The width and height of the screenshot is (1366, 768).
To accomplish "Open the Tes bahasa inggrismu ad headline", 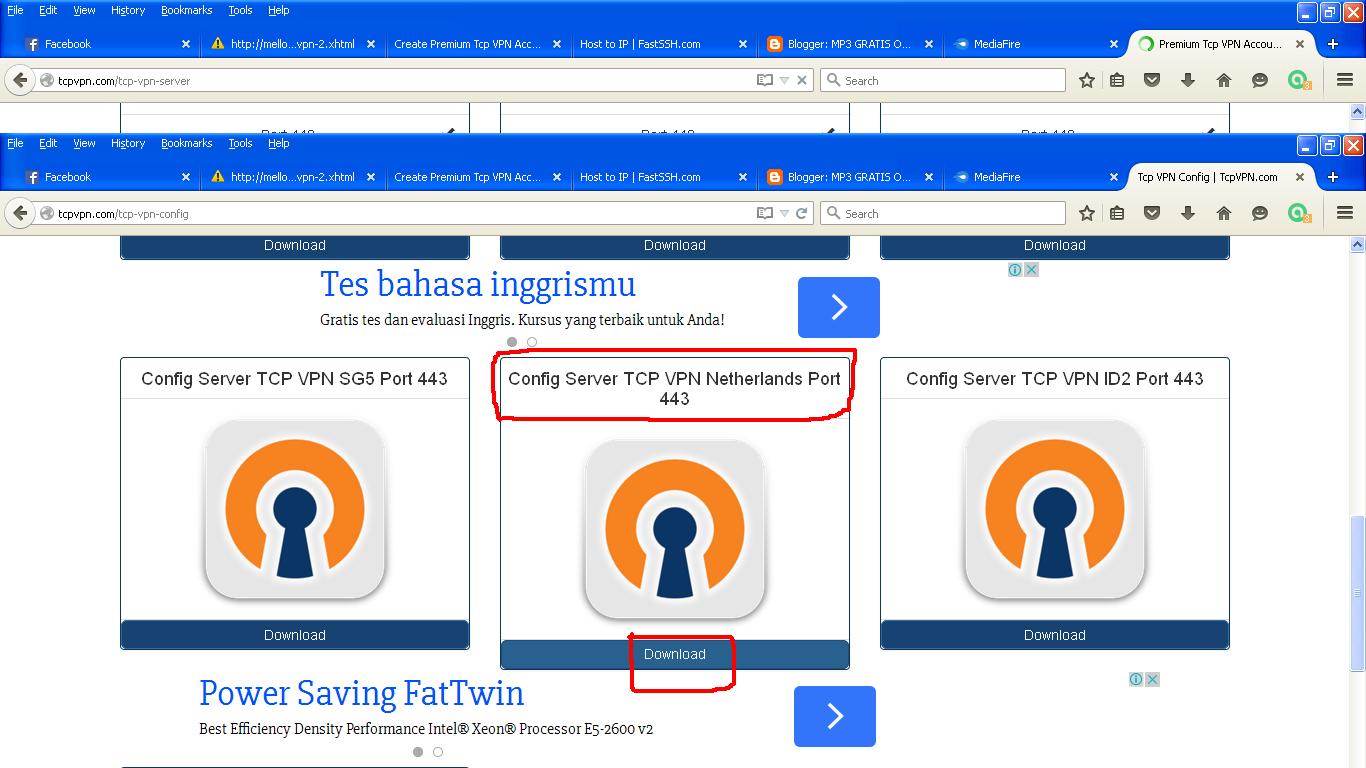I will tap(478, 284).
